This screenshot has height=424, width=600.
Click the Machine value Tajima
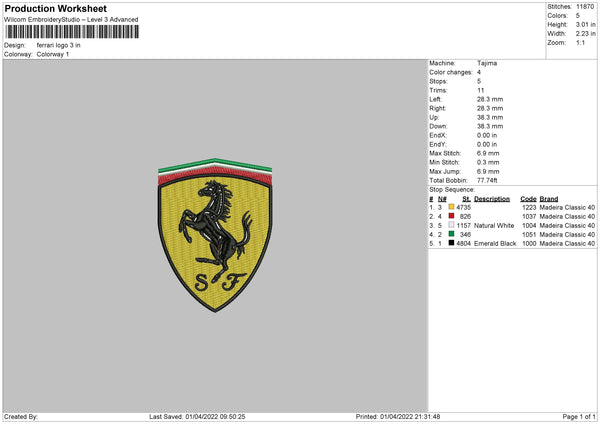click(487, 63)
